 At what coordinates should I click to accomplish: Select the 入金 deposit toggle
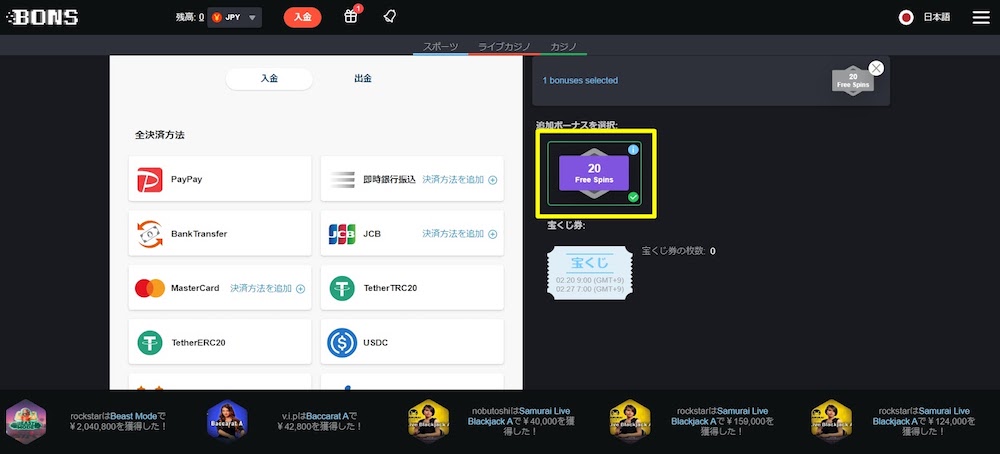269,78
